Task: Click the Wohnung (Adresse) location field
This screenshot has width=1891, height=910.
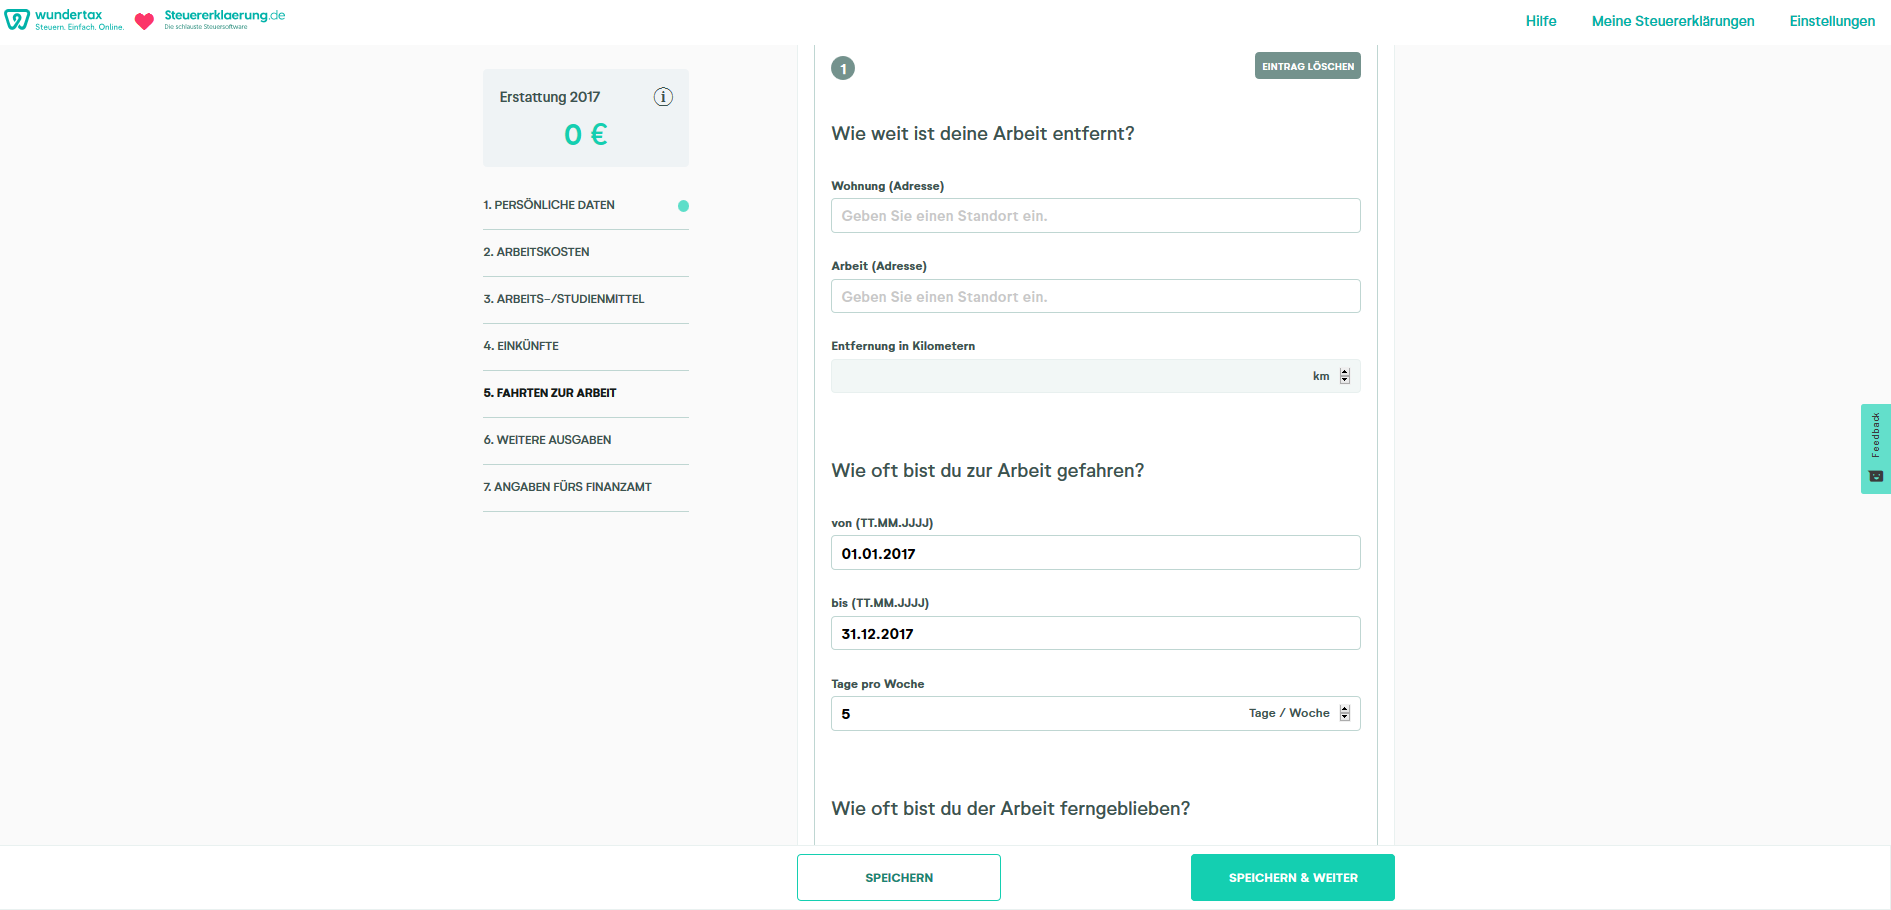Action: [x=1095, y=215]
